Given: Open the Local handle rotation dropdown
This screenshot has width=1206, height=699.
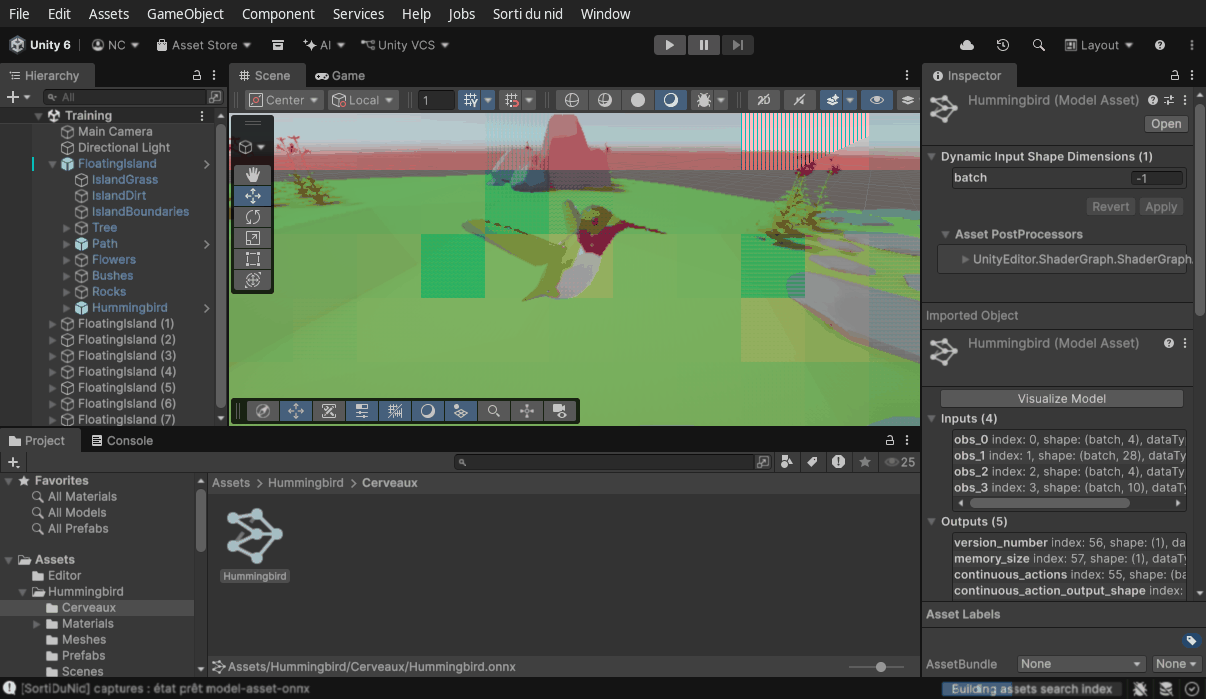Looking at the screenshot, I should [x=364, y=100].
